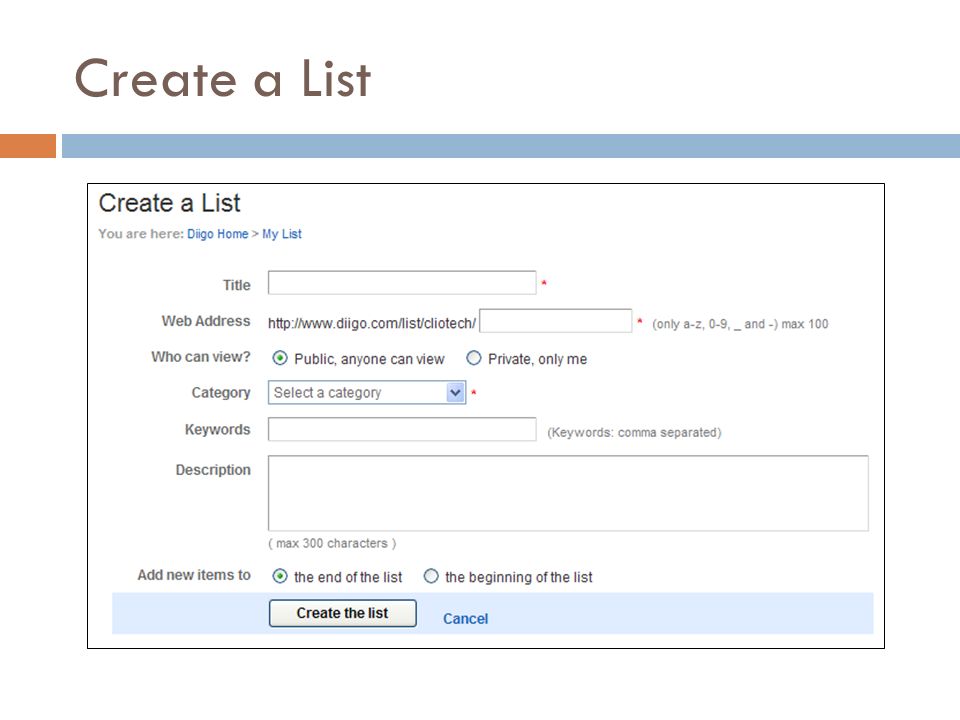Viewport: 960px width, 720px height.
Task: Click the Cancel link
Action: (x=465, y=619)
